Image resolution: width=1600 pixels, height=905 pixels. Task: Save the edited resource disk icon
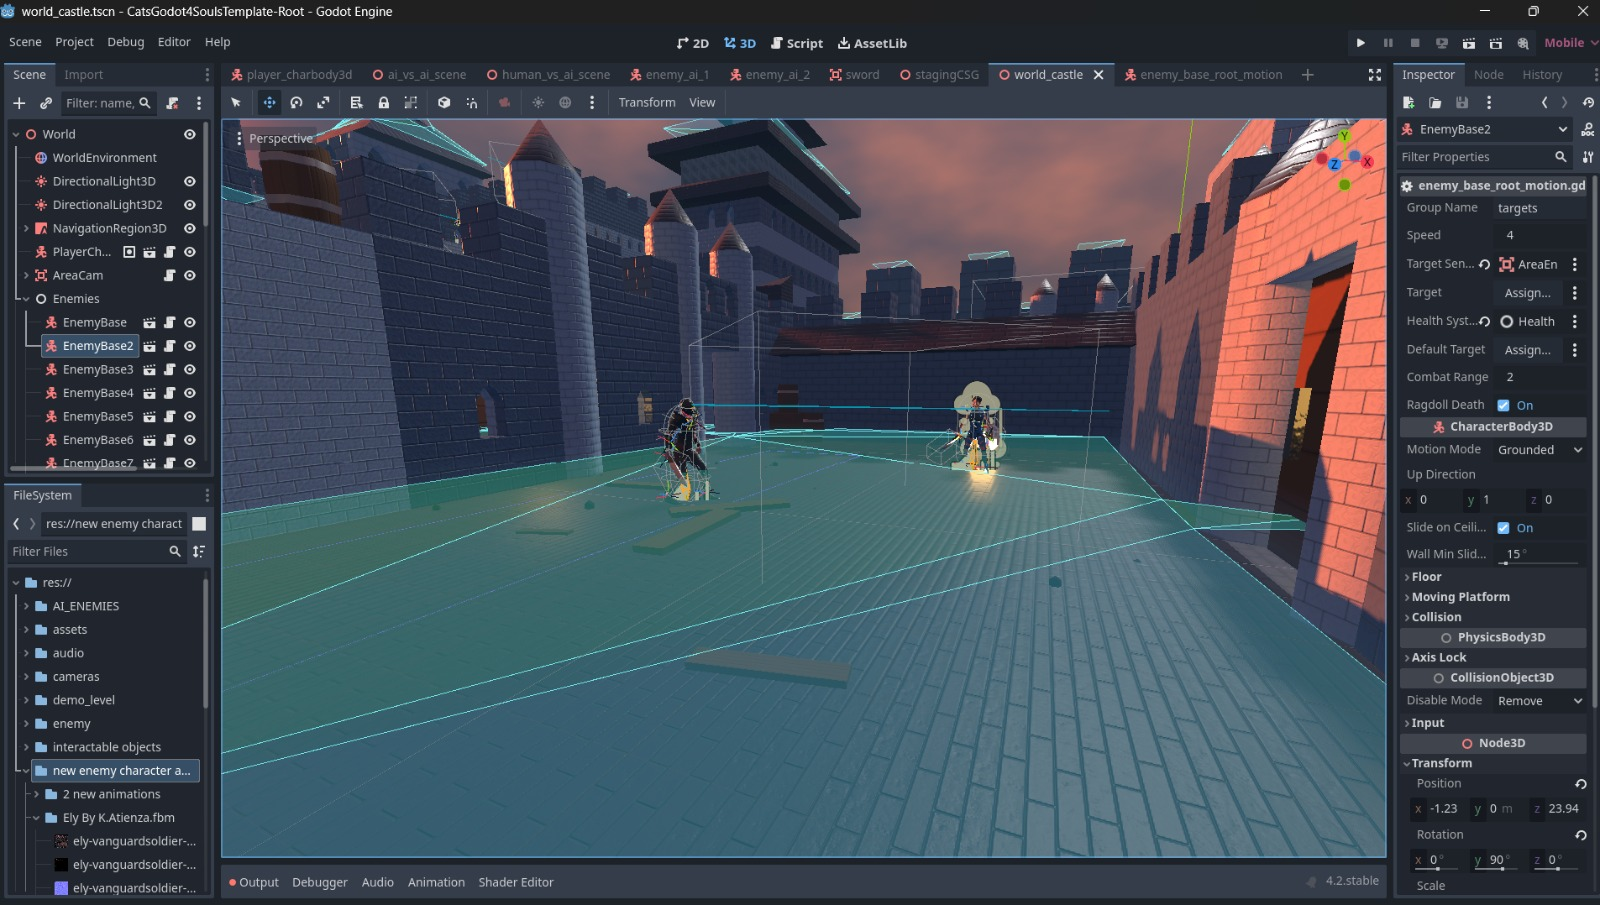pos(1462,102)
